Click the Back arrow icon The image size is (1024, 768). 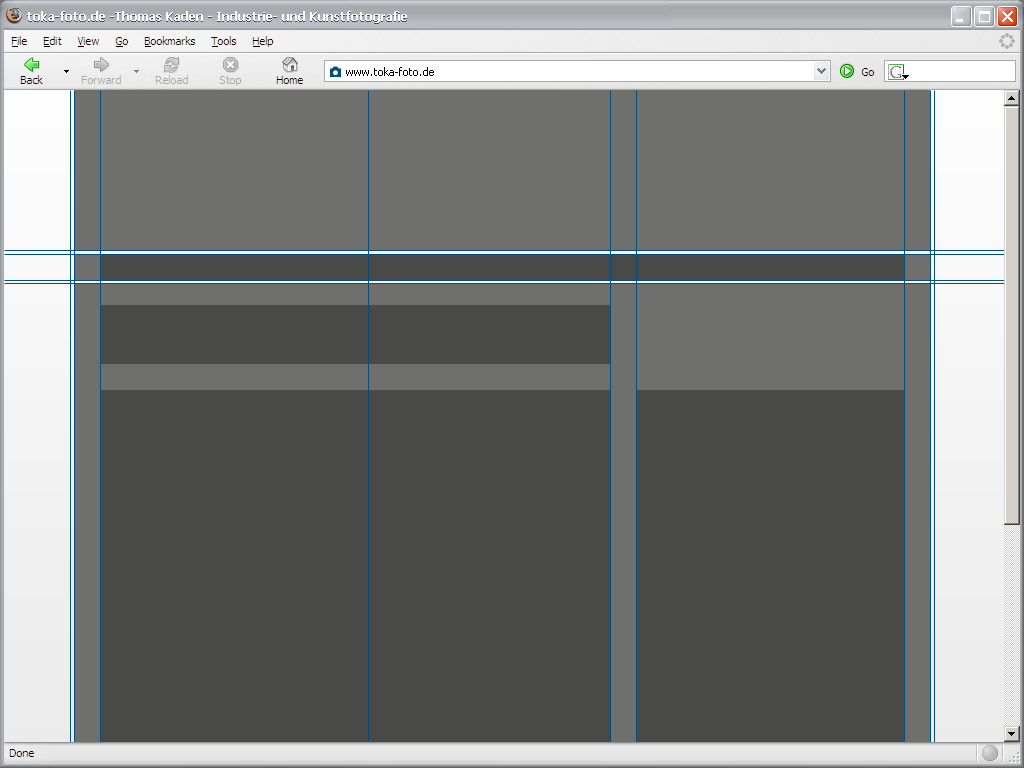click(x=31, y=64)
